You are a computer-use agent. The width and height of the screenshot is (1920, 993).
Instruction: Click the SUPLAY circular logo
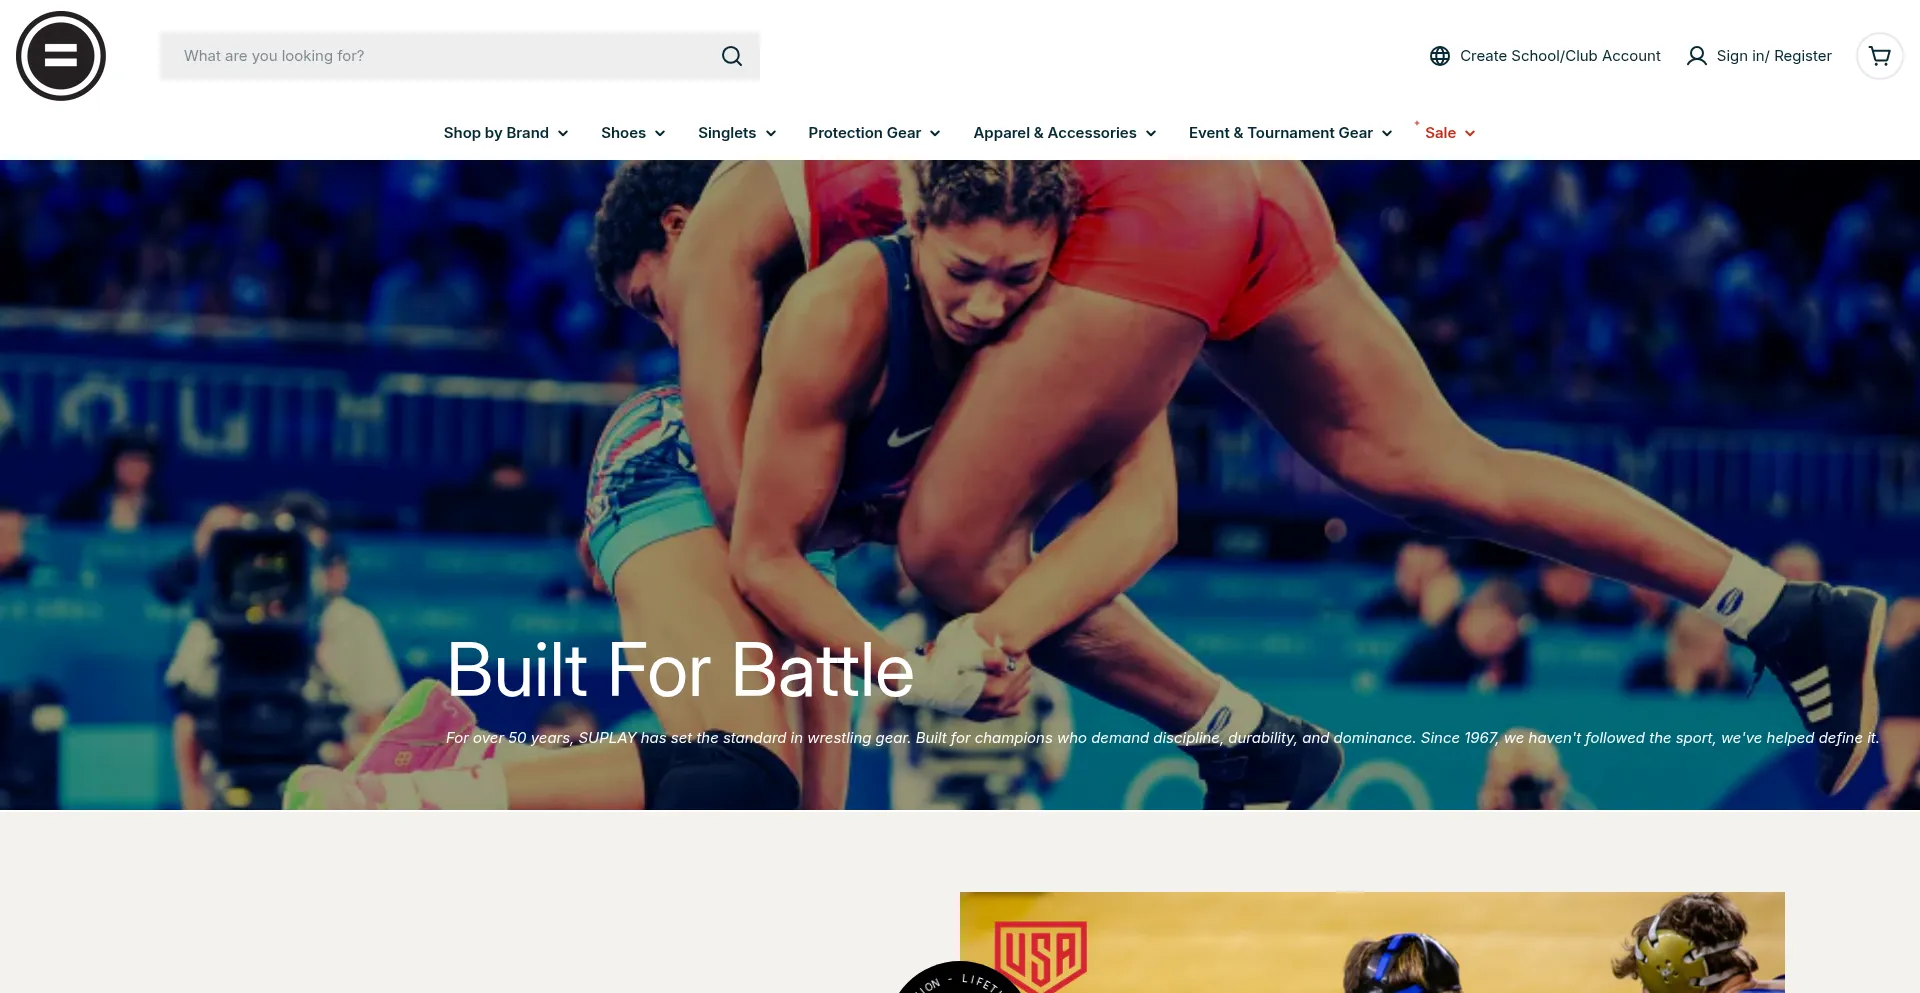(x=61, y=56)
